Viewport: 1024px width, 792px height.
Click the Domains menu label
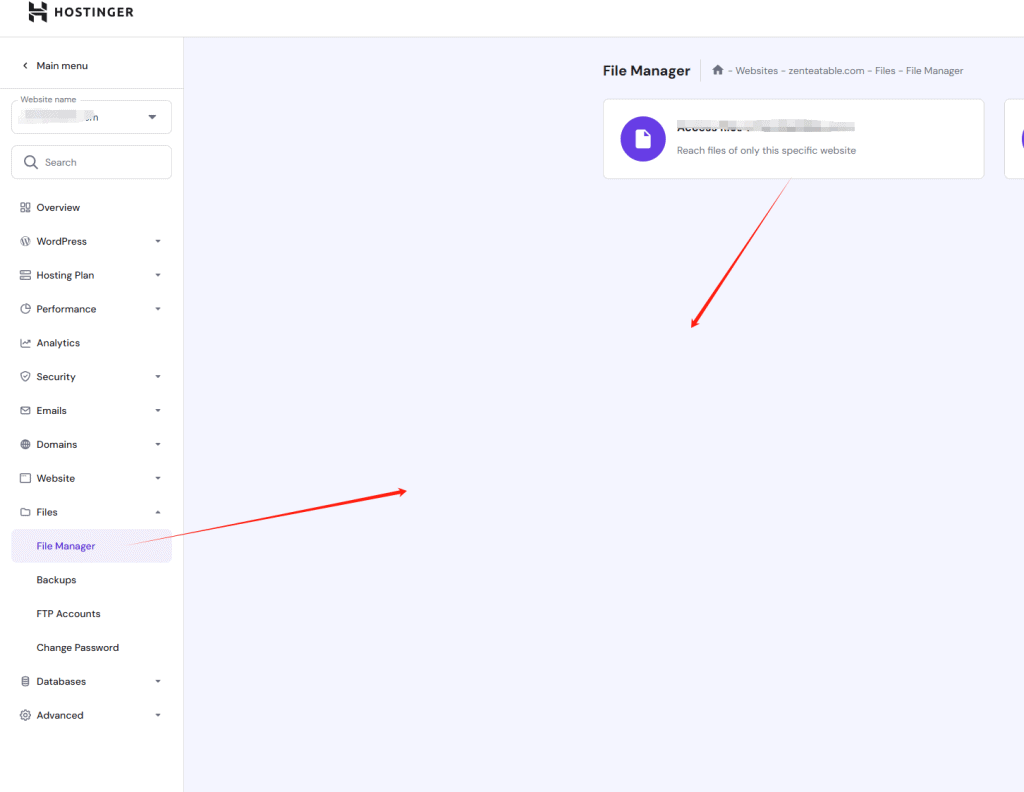(x=57, y=445)
